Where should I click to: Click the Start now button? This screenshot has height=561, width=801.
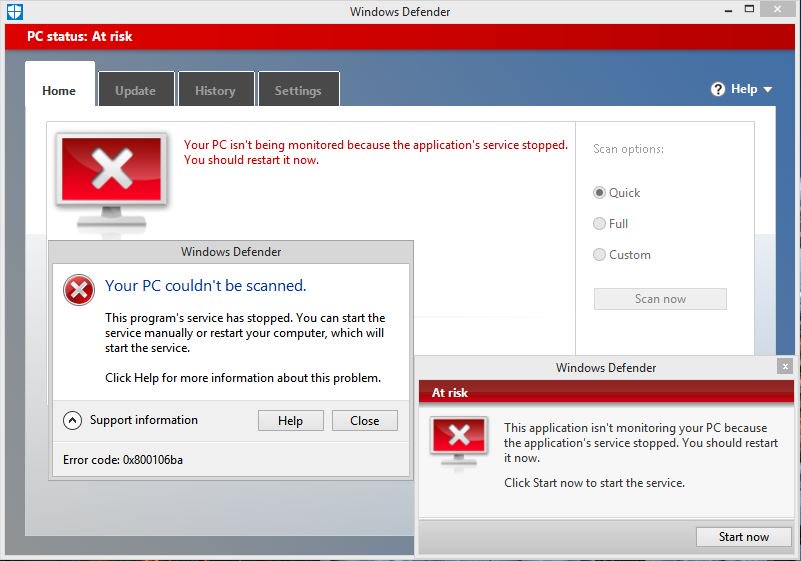743,536
